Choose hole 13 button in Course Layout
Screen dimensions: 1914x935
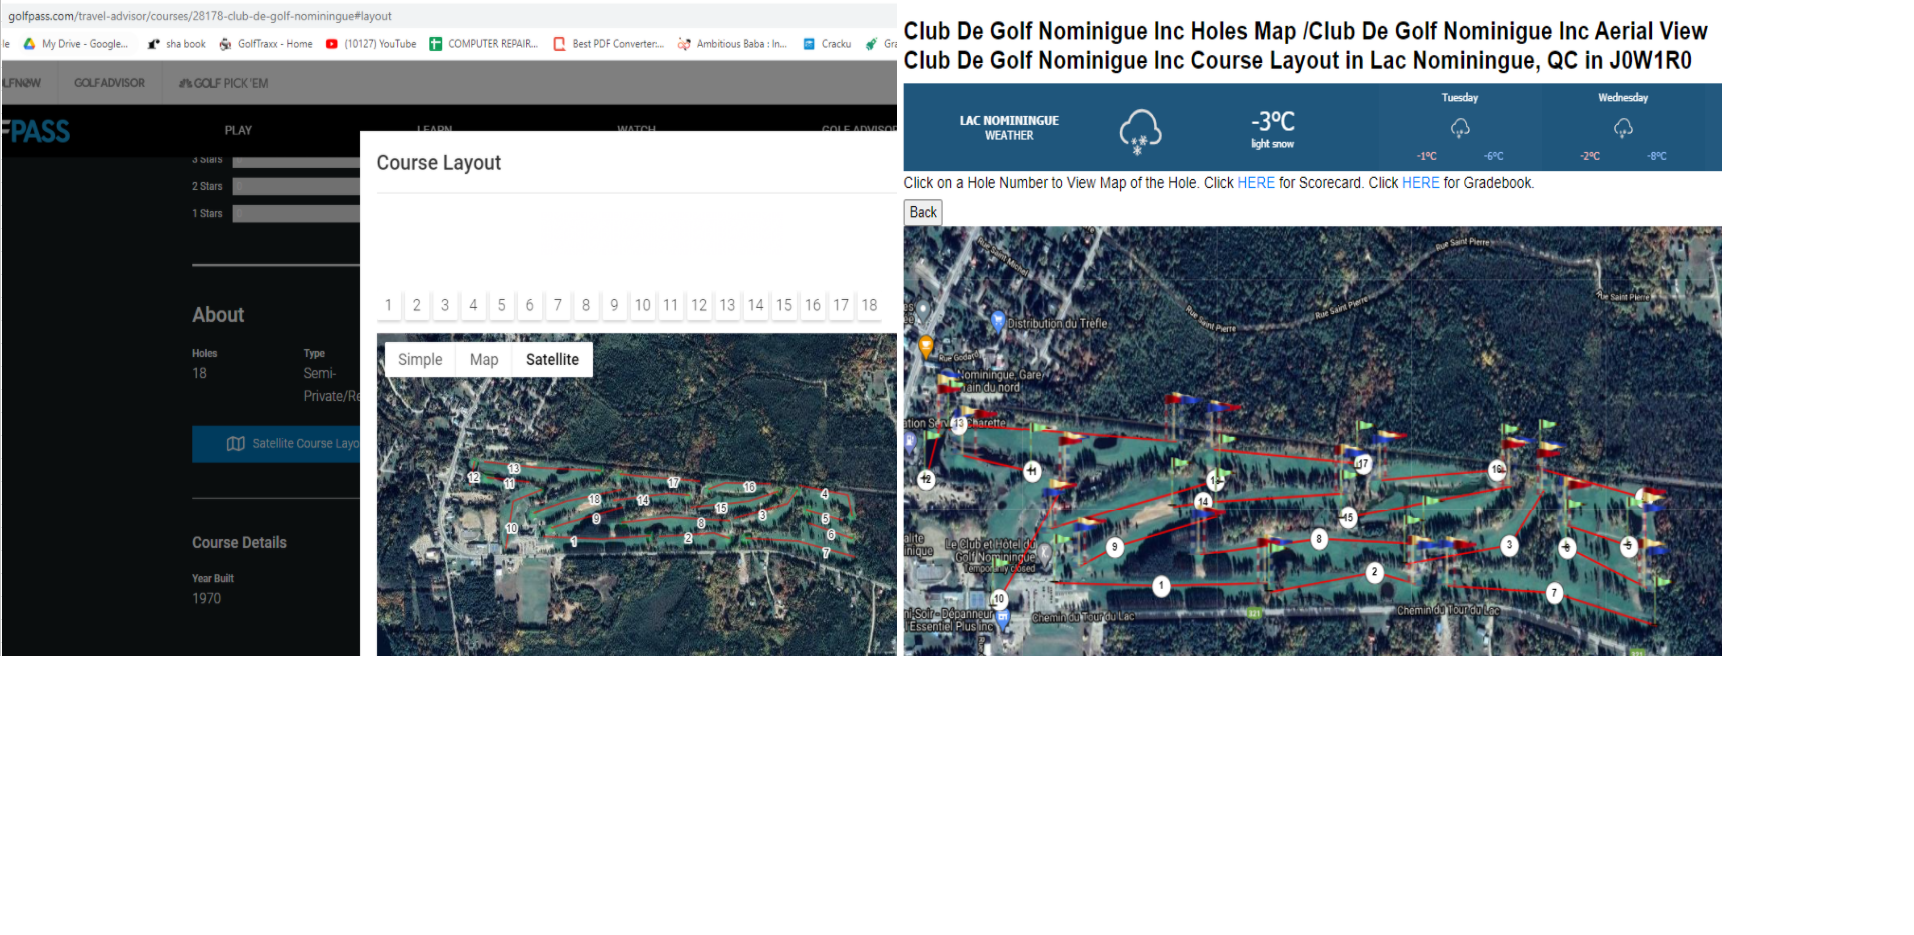coord(727,305)
